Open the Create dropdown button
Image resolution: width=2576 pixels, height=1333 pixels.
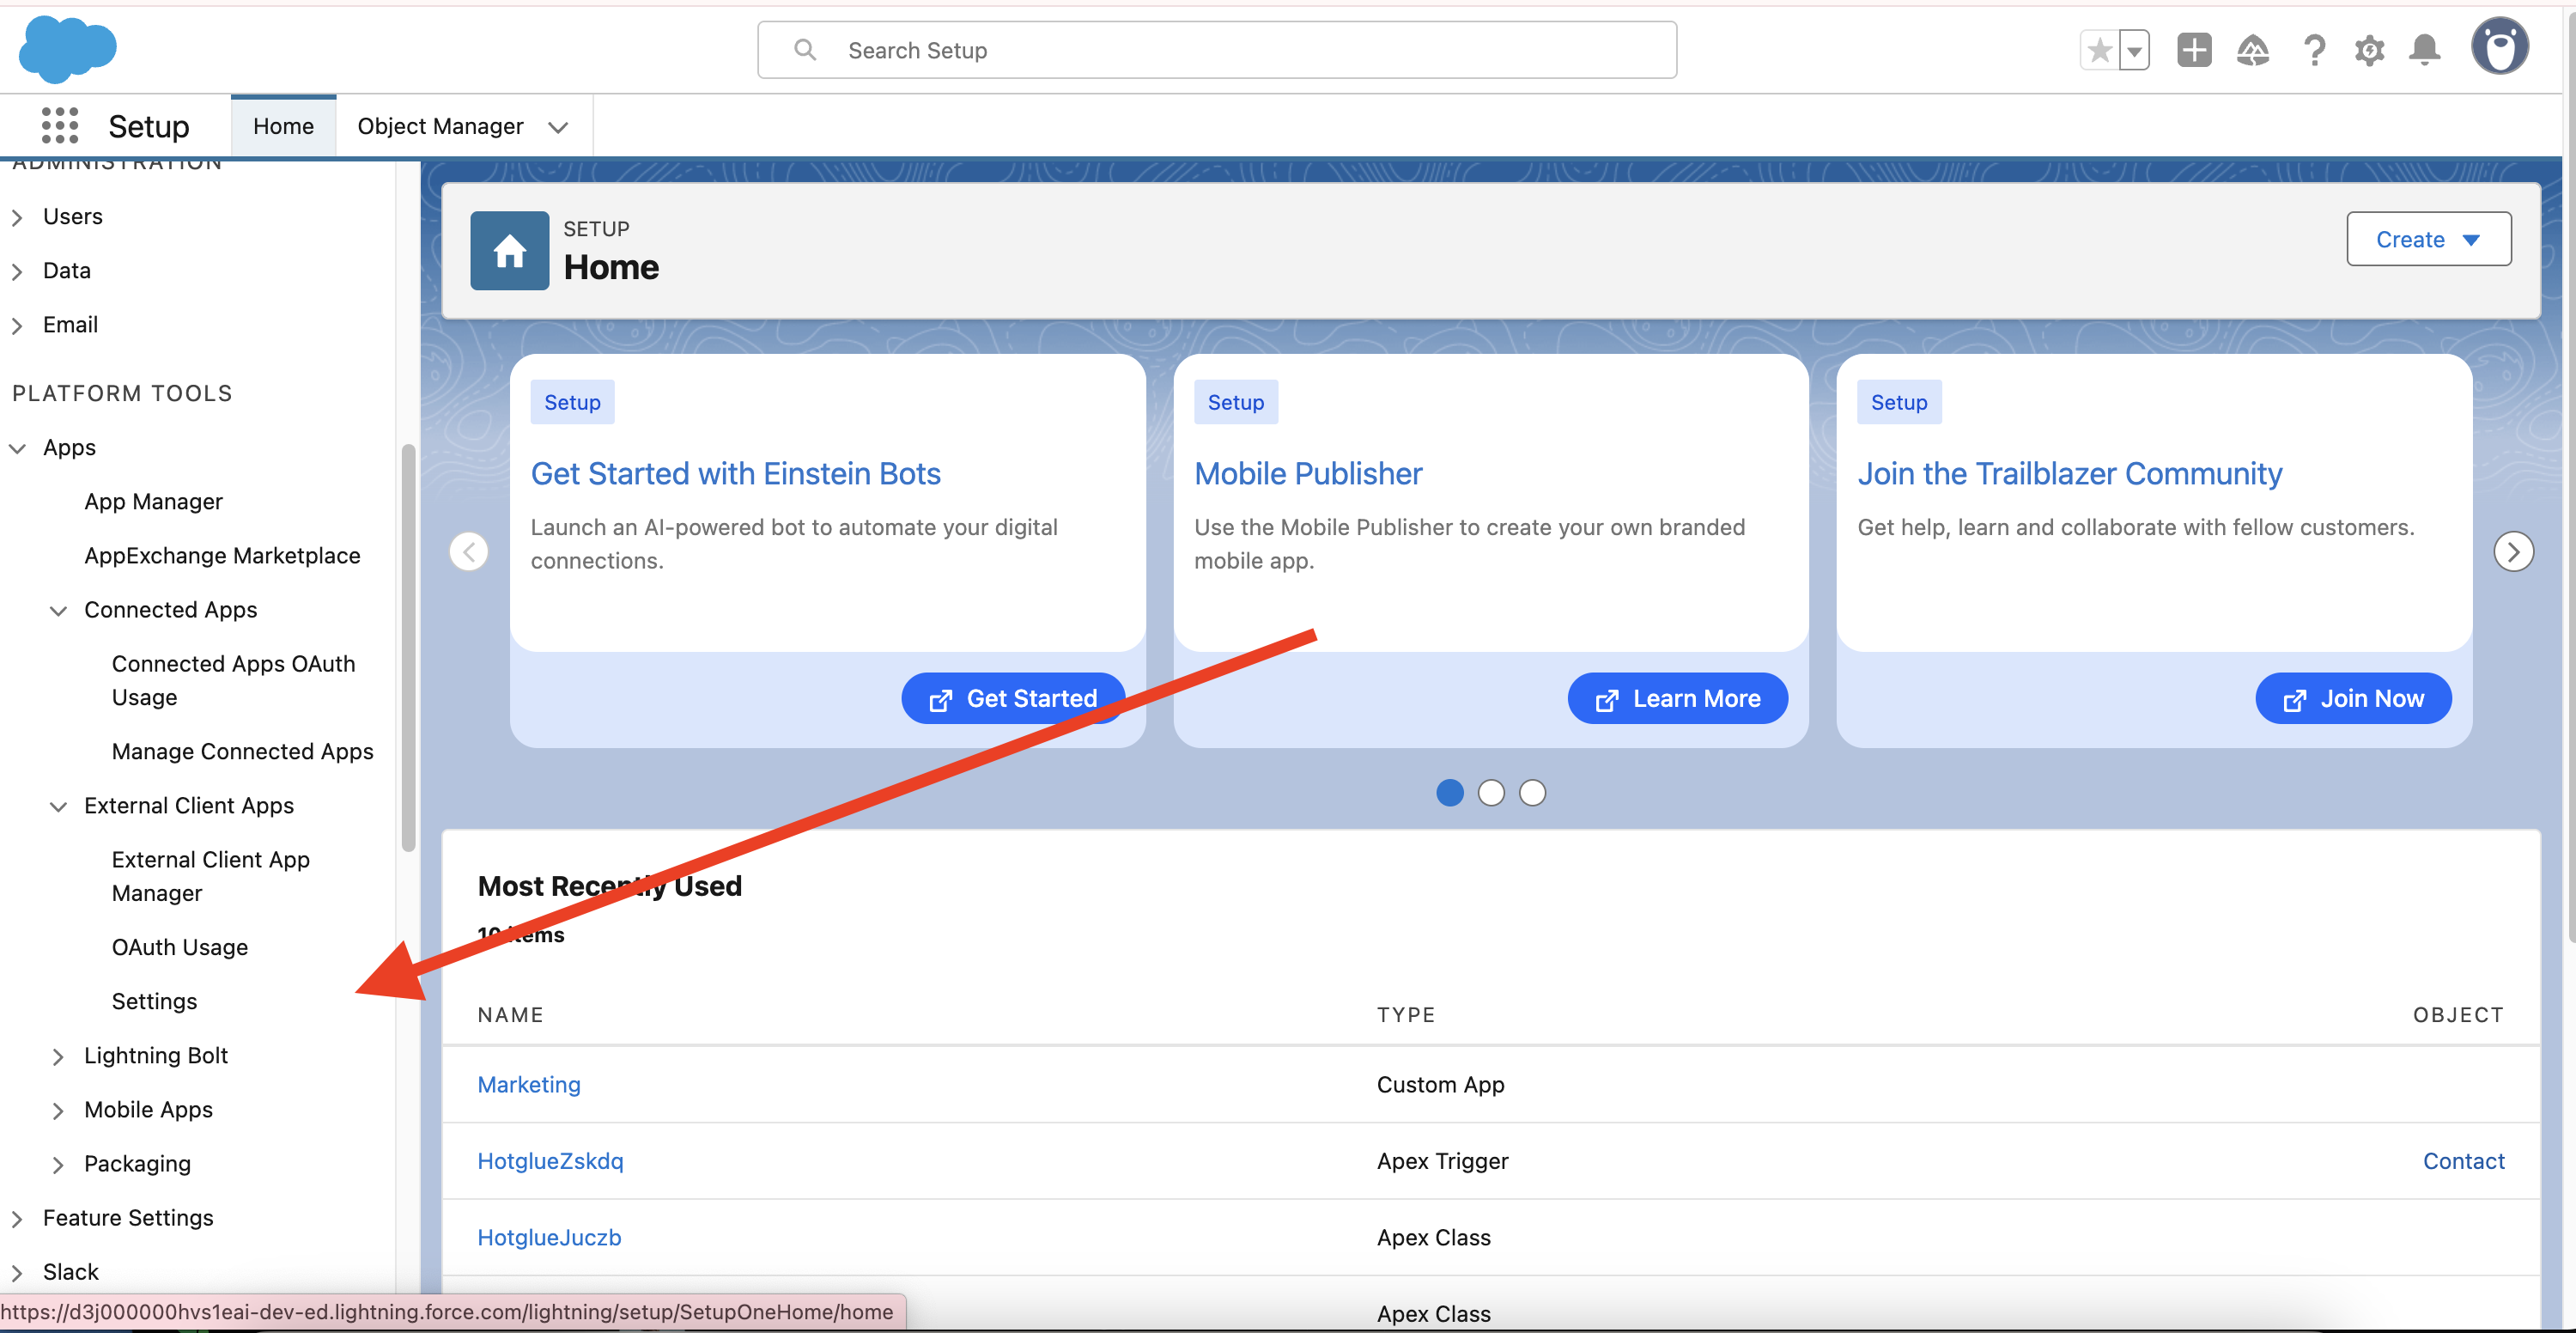point(2428,239)
